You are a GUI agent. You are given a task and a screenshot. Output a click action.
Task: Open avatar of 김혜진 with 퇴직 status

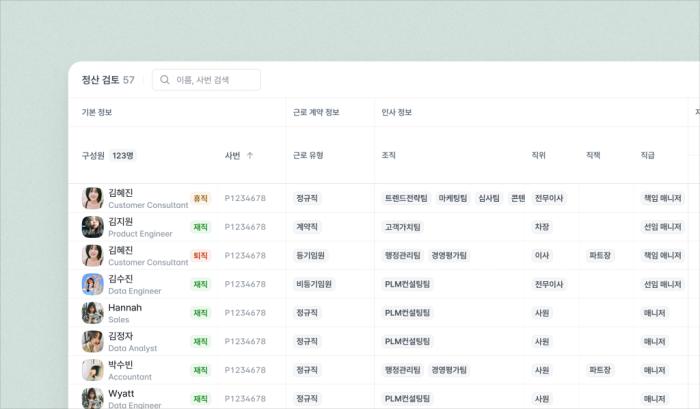point(93,255)
